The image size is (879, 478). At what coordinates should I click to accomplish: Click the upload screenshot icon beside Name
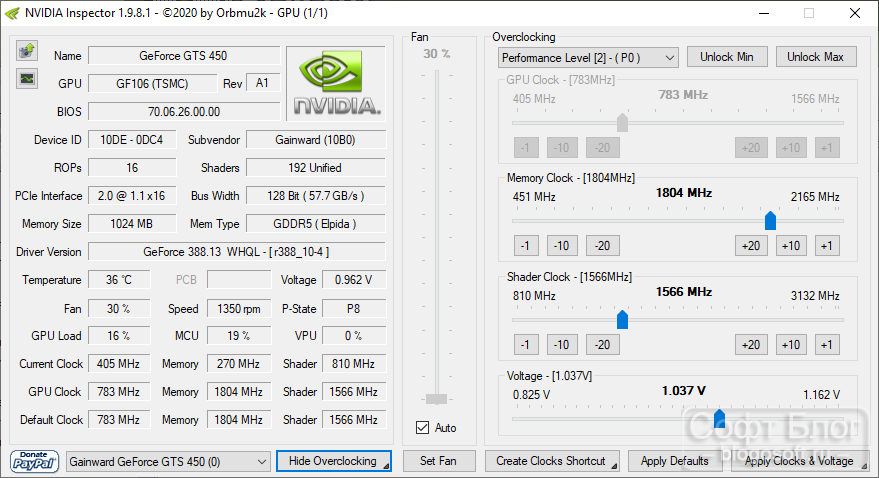click(26, 51)
